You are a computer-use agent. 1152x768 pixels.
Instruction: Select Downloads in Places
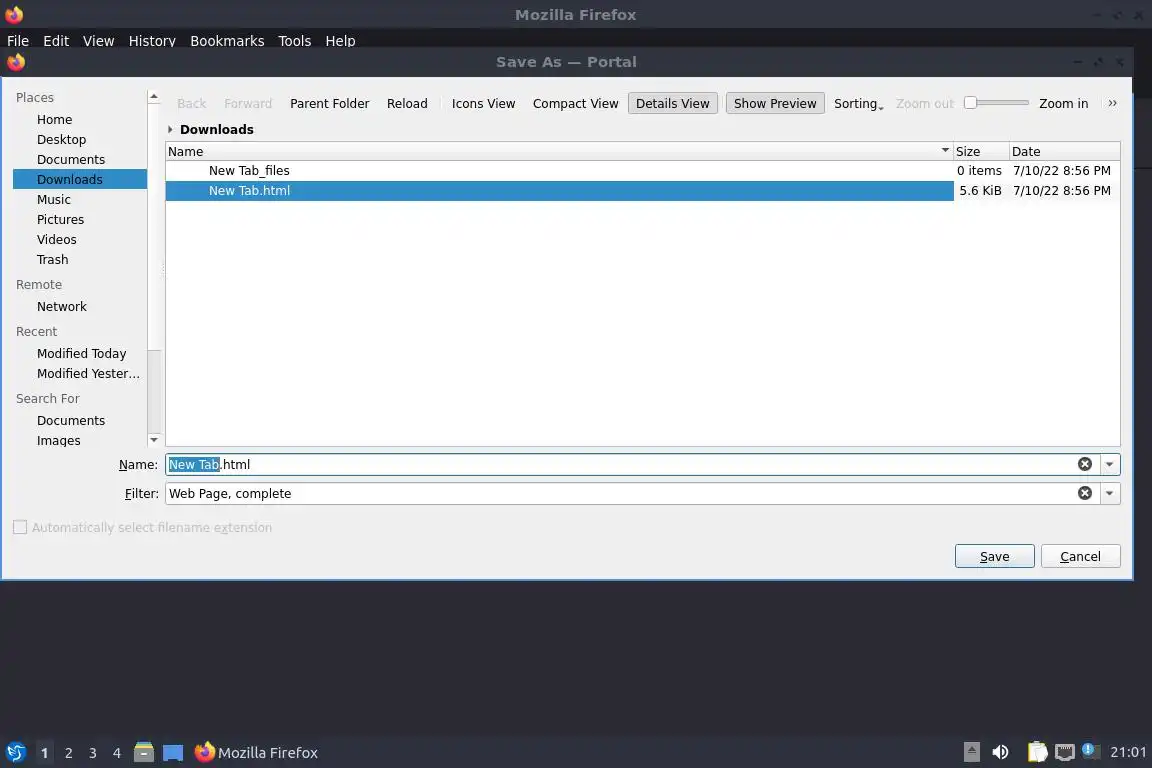pos(79,179)
